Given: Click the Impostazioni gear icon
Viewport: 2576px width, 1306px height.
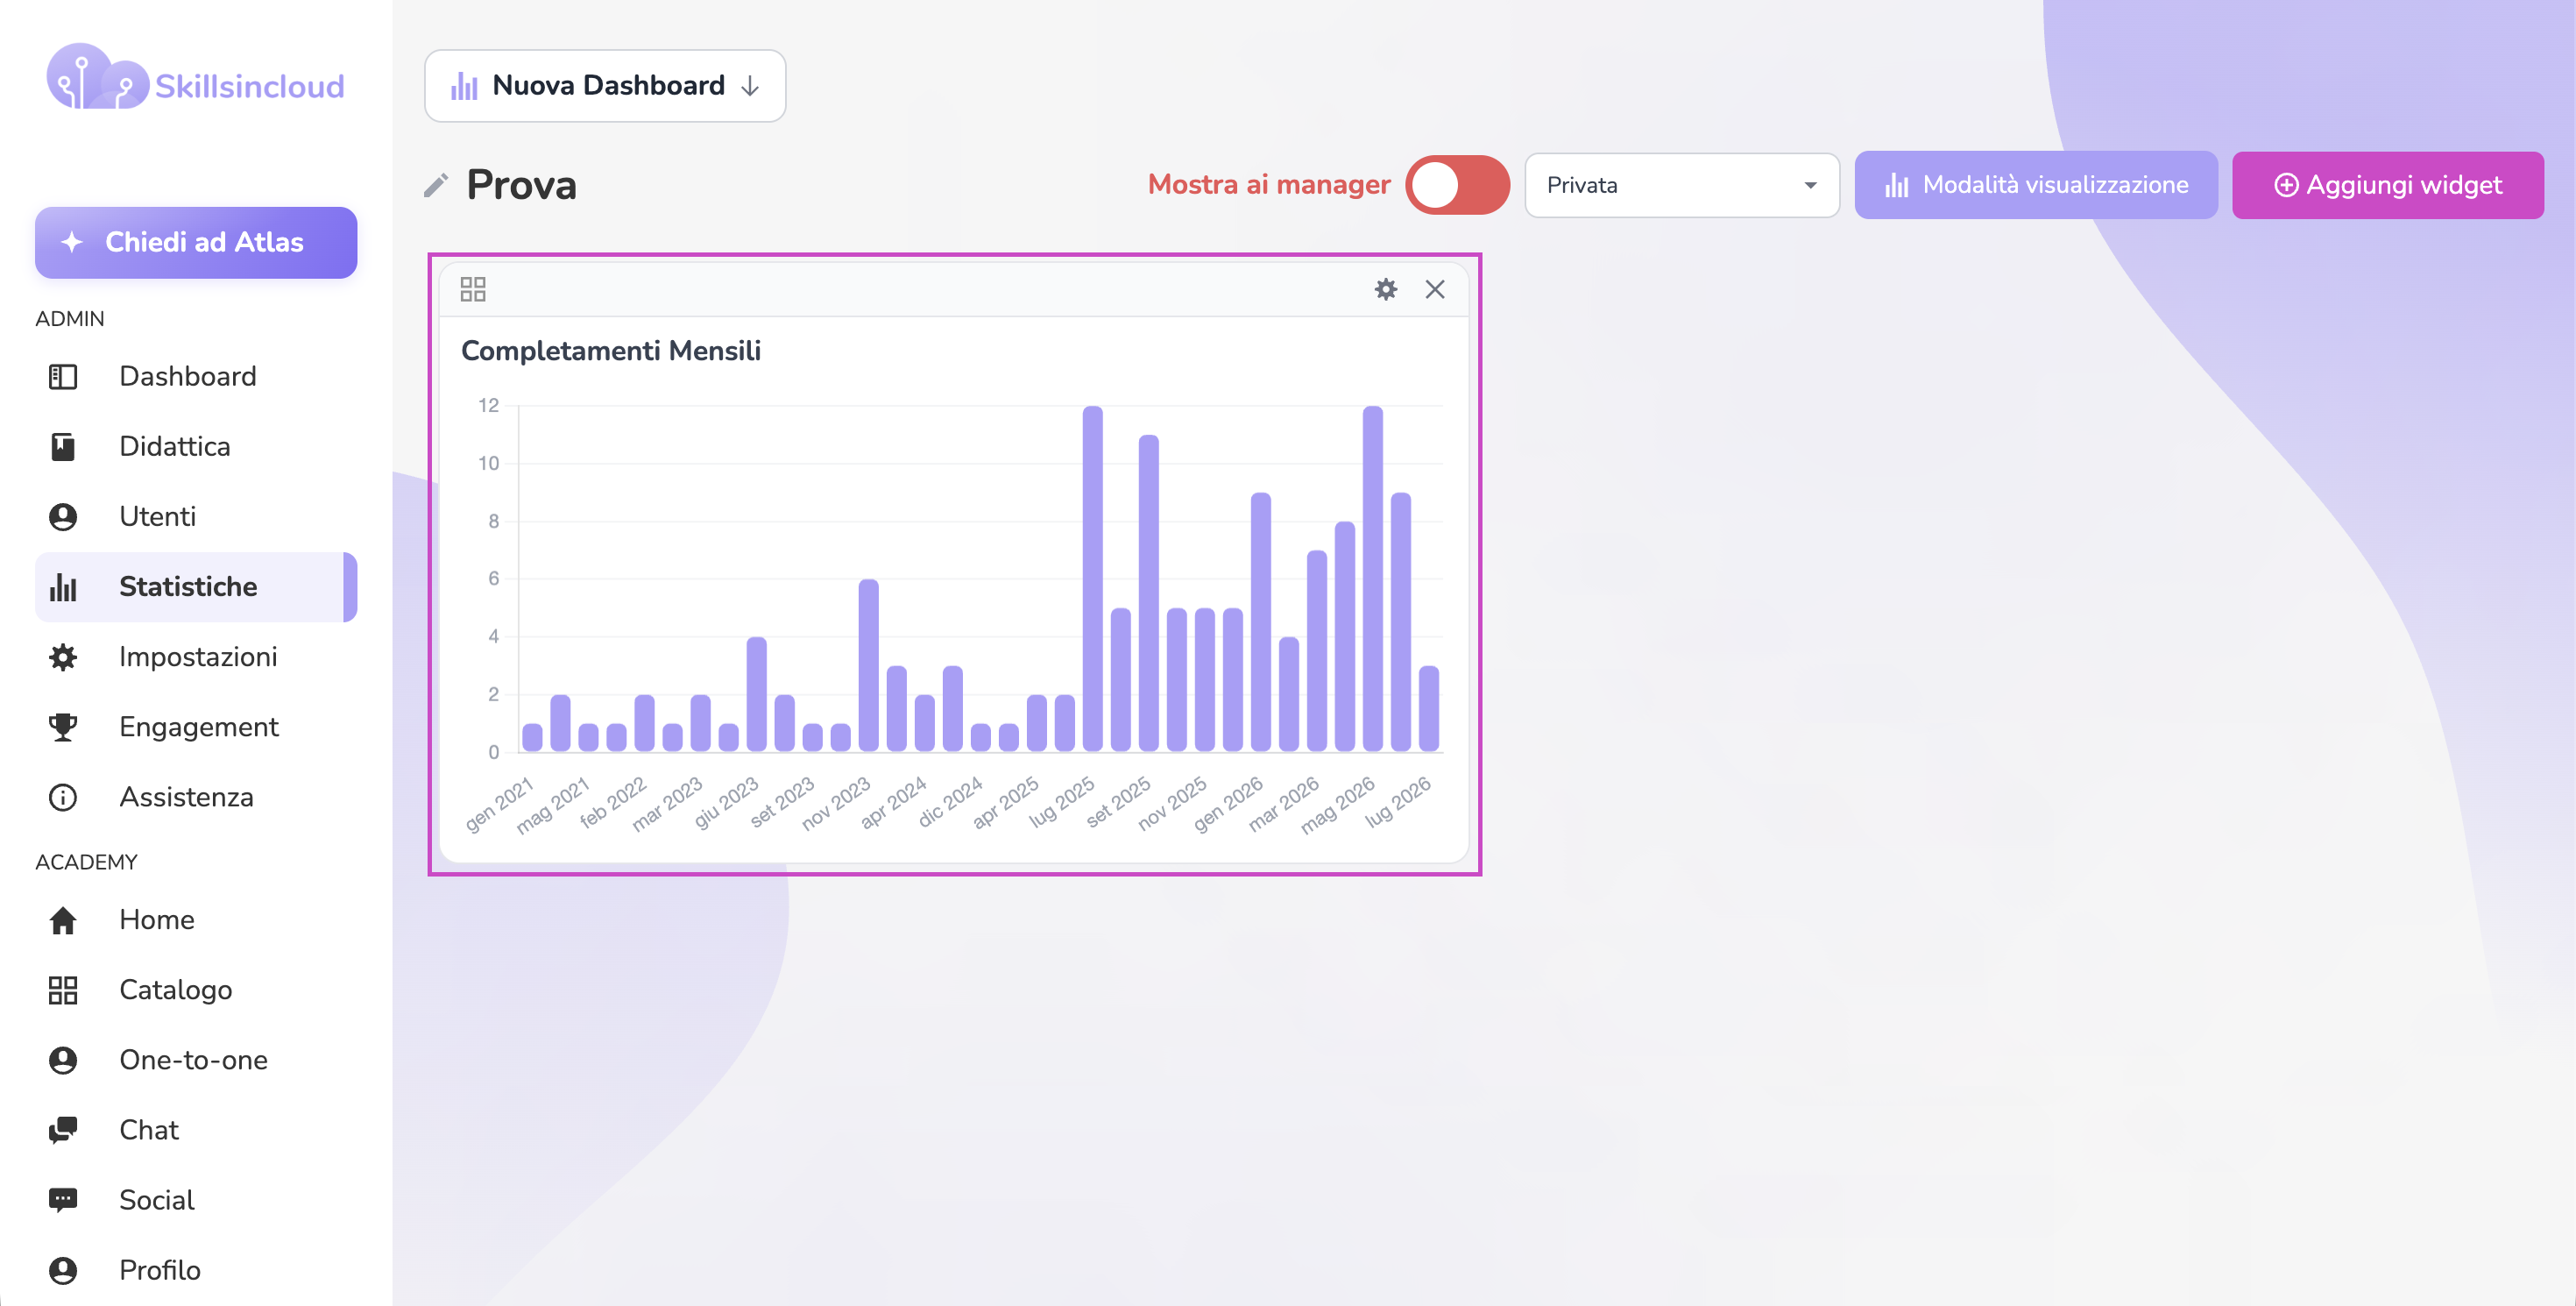Looking at the screenshot, I should (63, 657).
